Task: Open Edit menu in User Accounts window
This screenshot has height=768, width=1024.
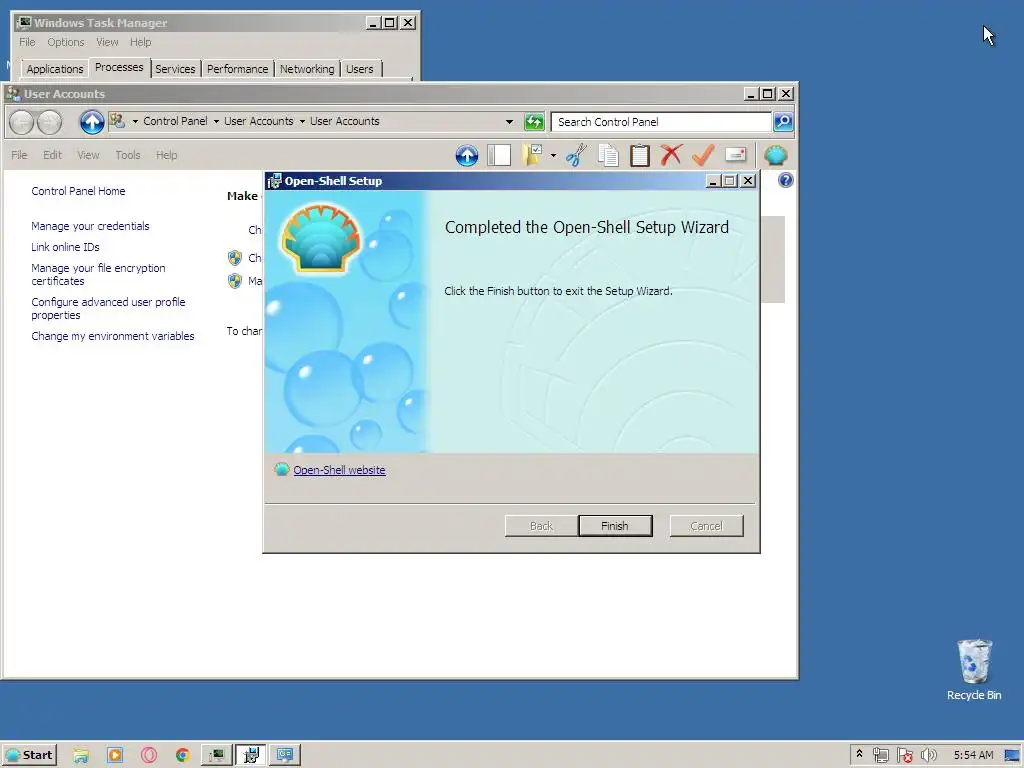Action: click(x=52, y=155)
